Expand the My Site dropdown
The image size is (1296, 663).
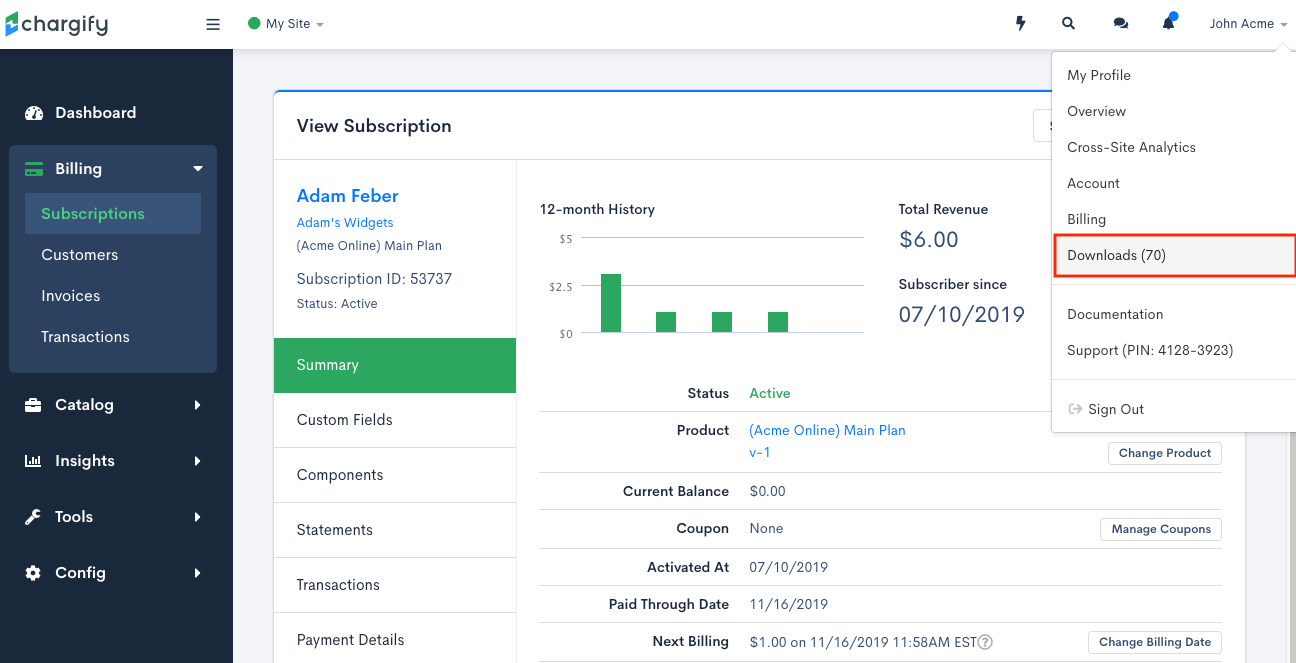pos(286,24)
